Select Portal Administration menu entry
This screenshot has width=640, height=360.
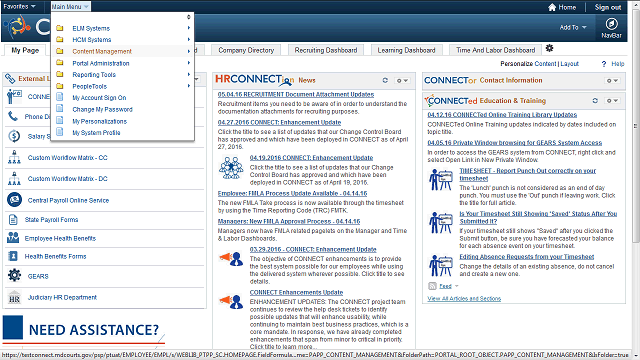(101, 63)
